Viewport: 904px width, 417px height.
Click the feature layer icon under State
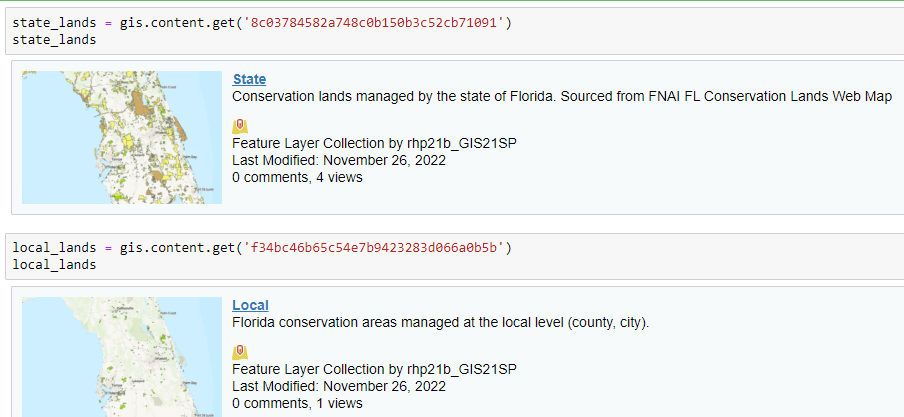[x=240, y=126]
